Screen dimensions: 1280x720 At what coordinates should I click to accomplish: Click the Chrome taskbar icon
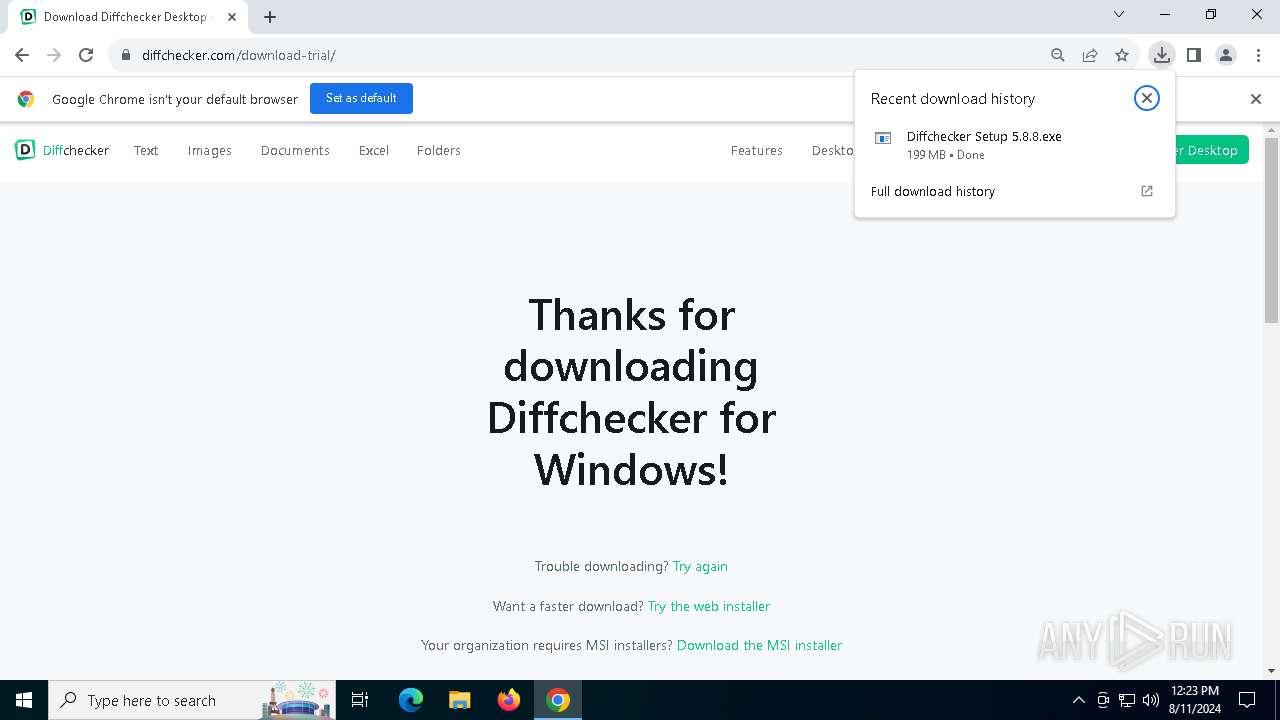pyautogui.click(x=558, y=700)
